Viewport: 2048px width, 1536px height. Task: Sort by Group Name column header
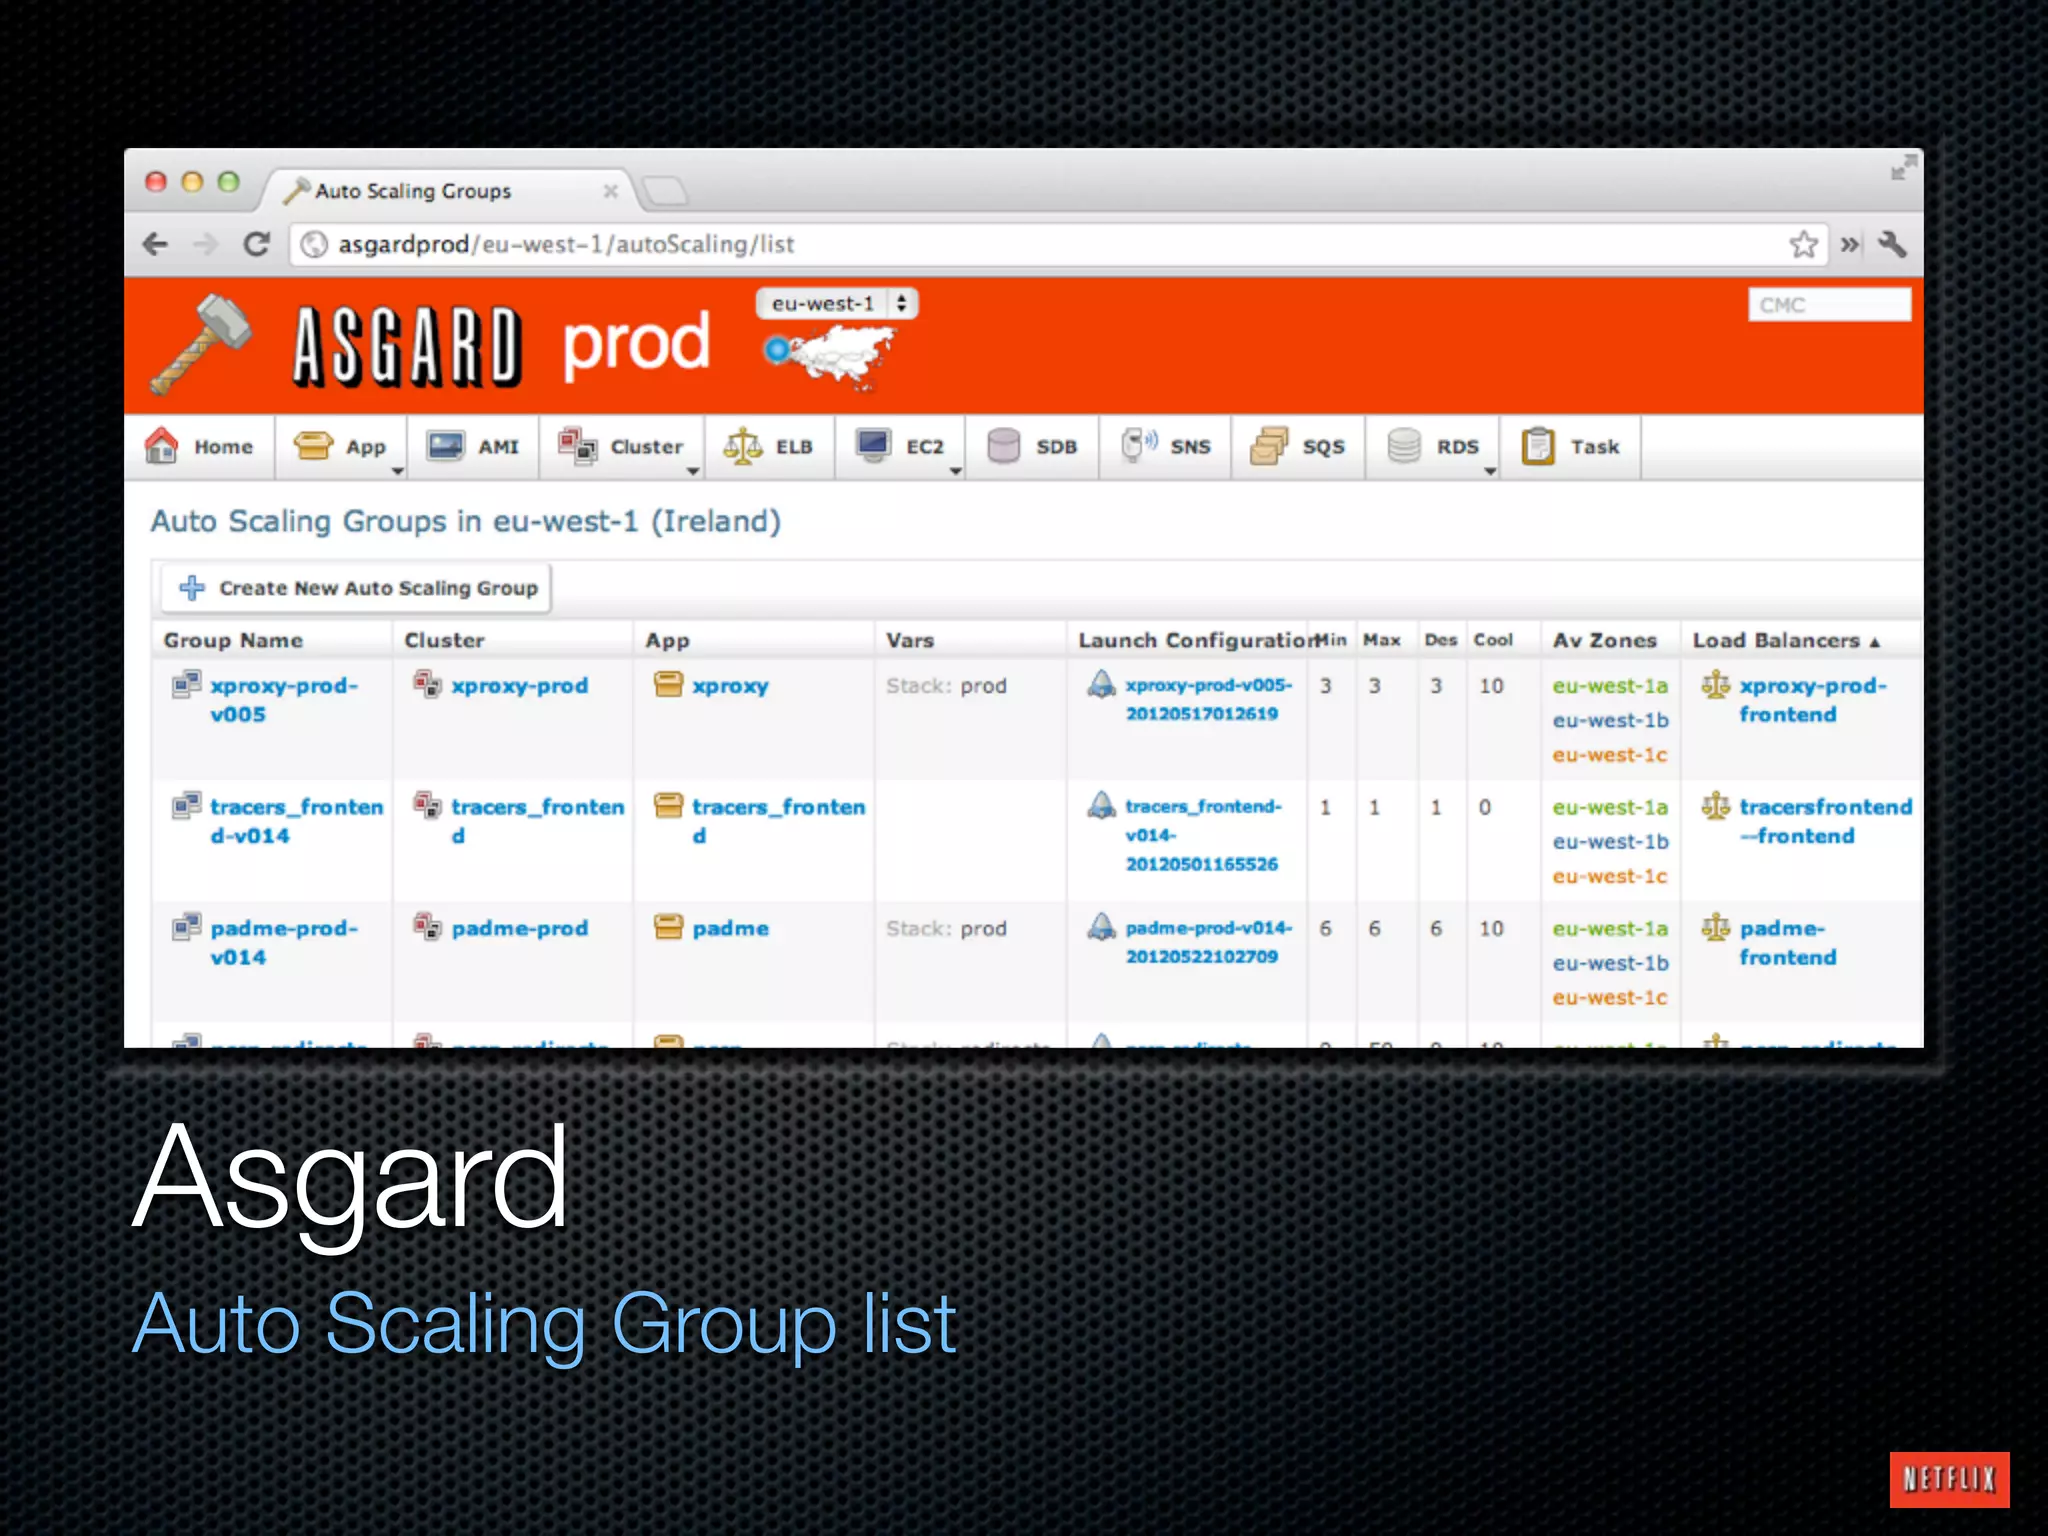[233, 640]
